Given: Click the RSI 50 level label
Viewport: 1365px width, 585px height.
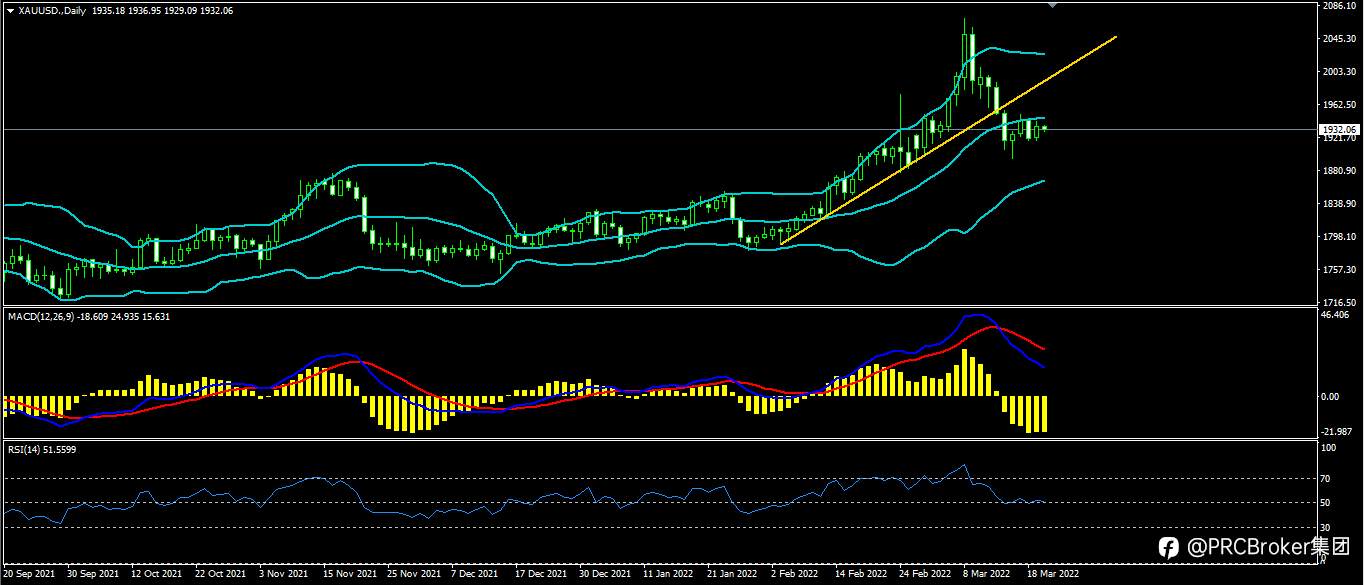Looking at the screenshot, I should (1327, 503).
